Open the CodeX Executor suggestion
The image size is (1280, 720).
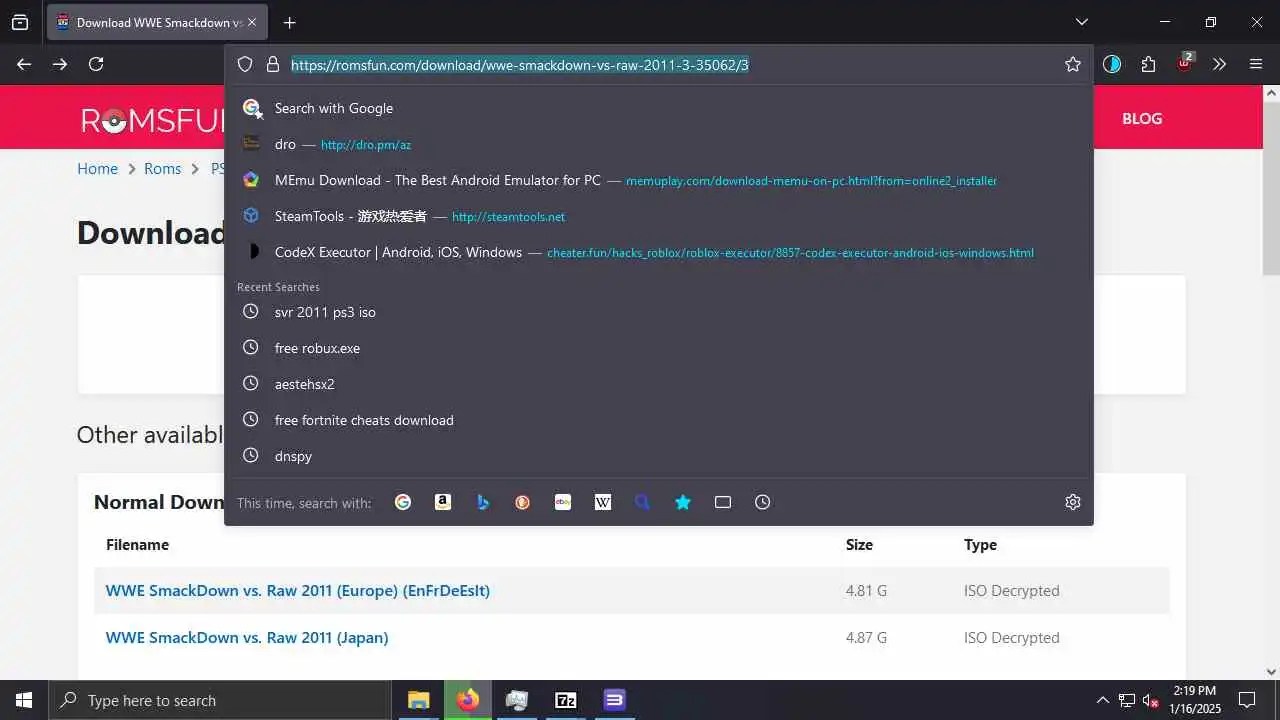click(x=659, y=252)
